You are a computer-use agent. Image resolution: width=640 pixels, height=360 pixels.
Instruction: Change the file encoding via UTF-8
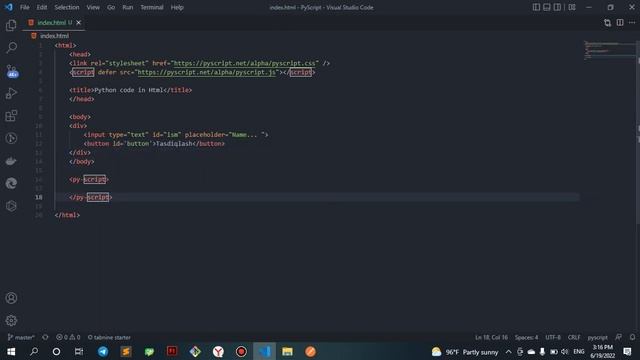[553, 337]
